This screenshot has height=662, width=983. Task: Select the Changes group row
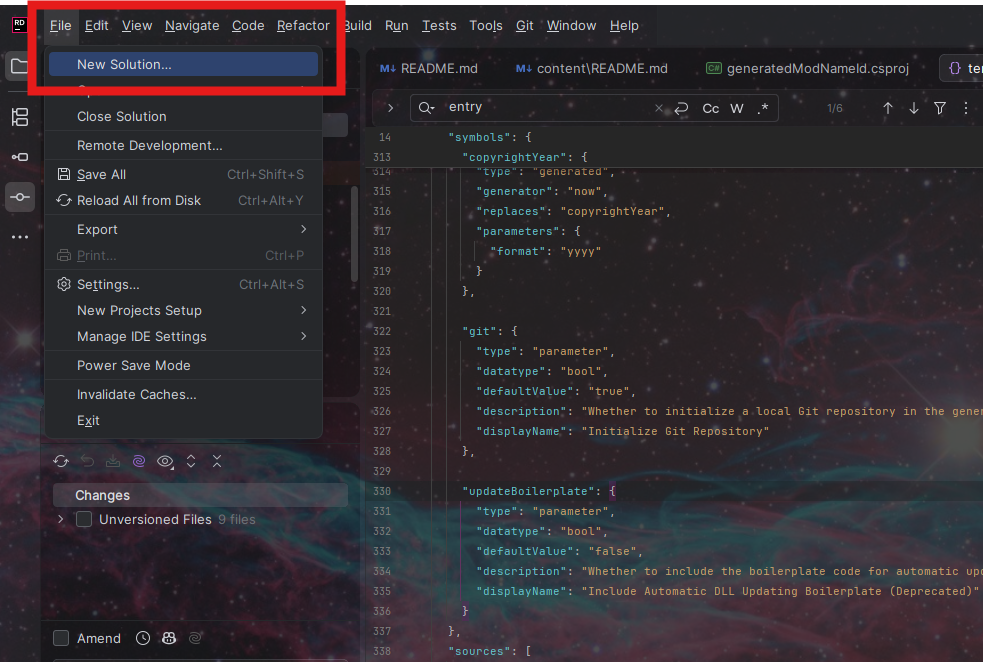[201, 495]
